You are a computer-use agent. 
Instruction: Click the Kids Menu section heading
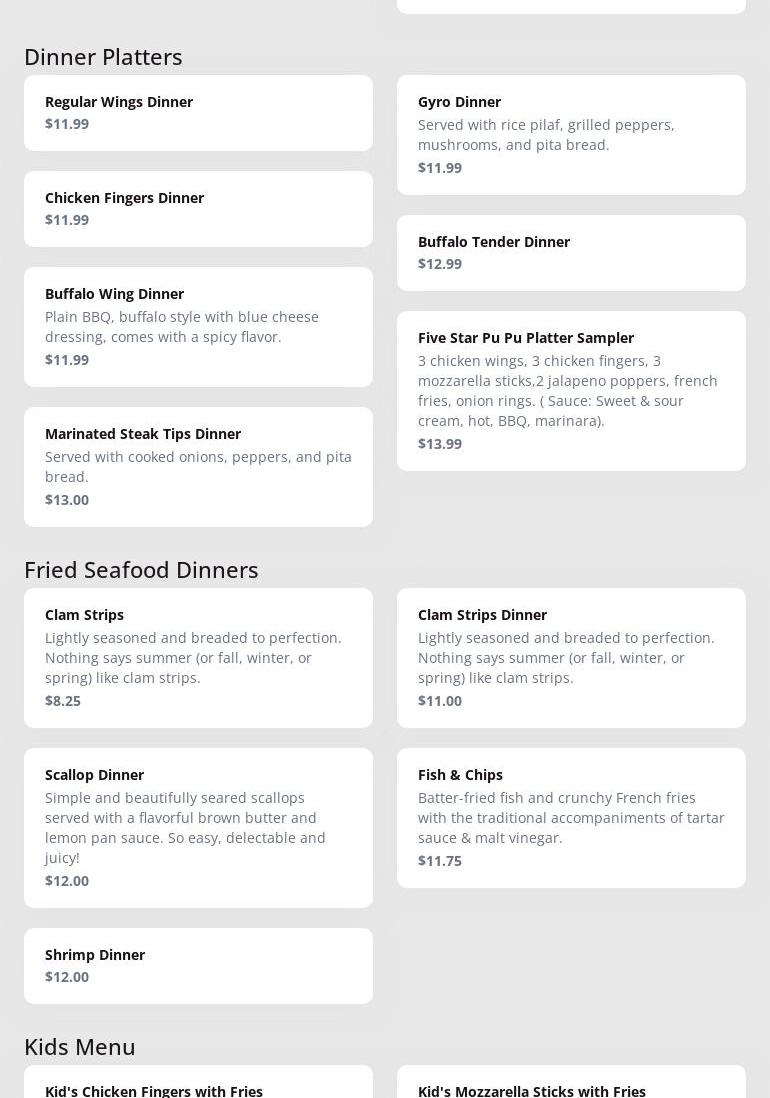[x=80, y=1047]
